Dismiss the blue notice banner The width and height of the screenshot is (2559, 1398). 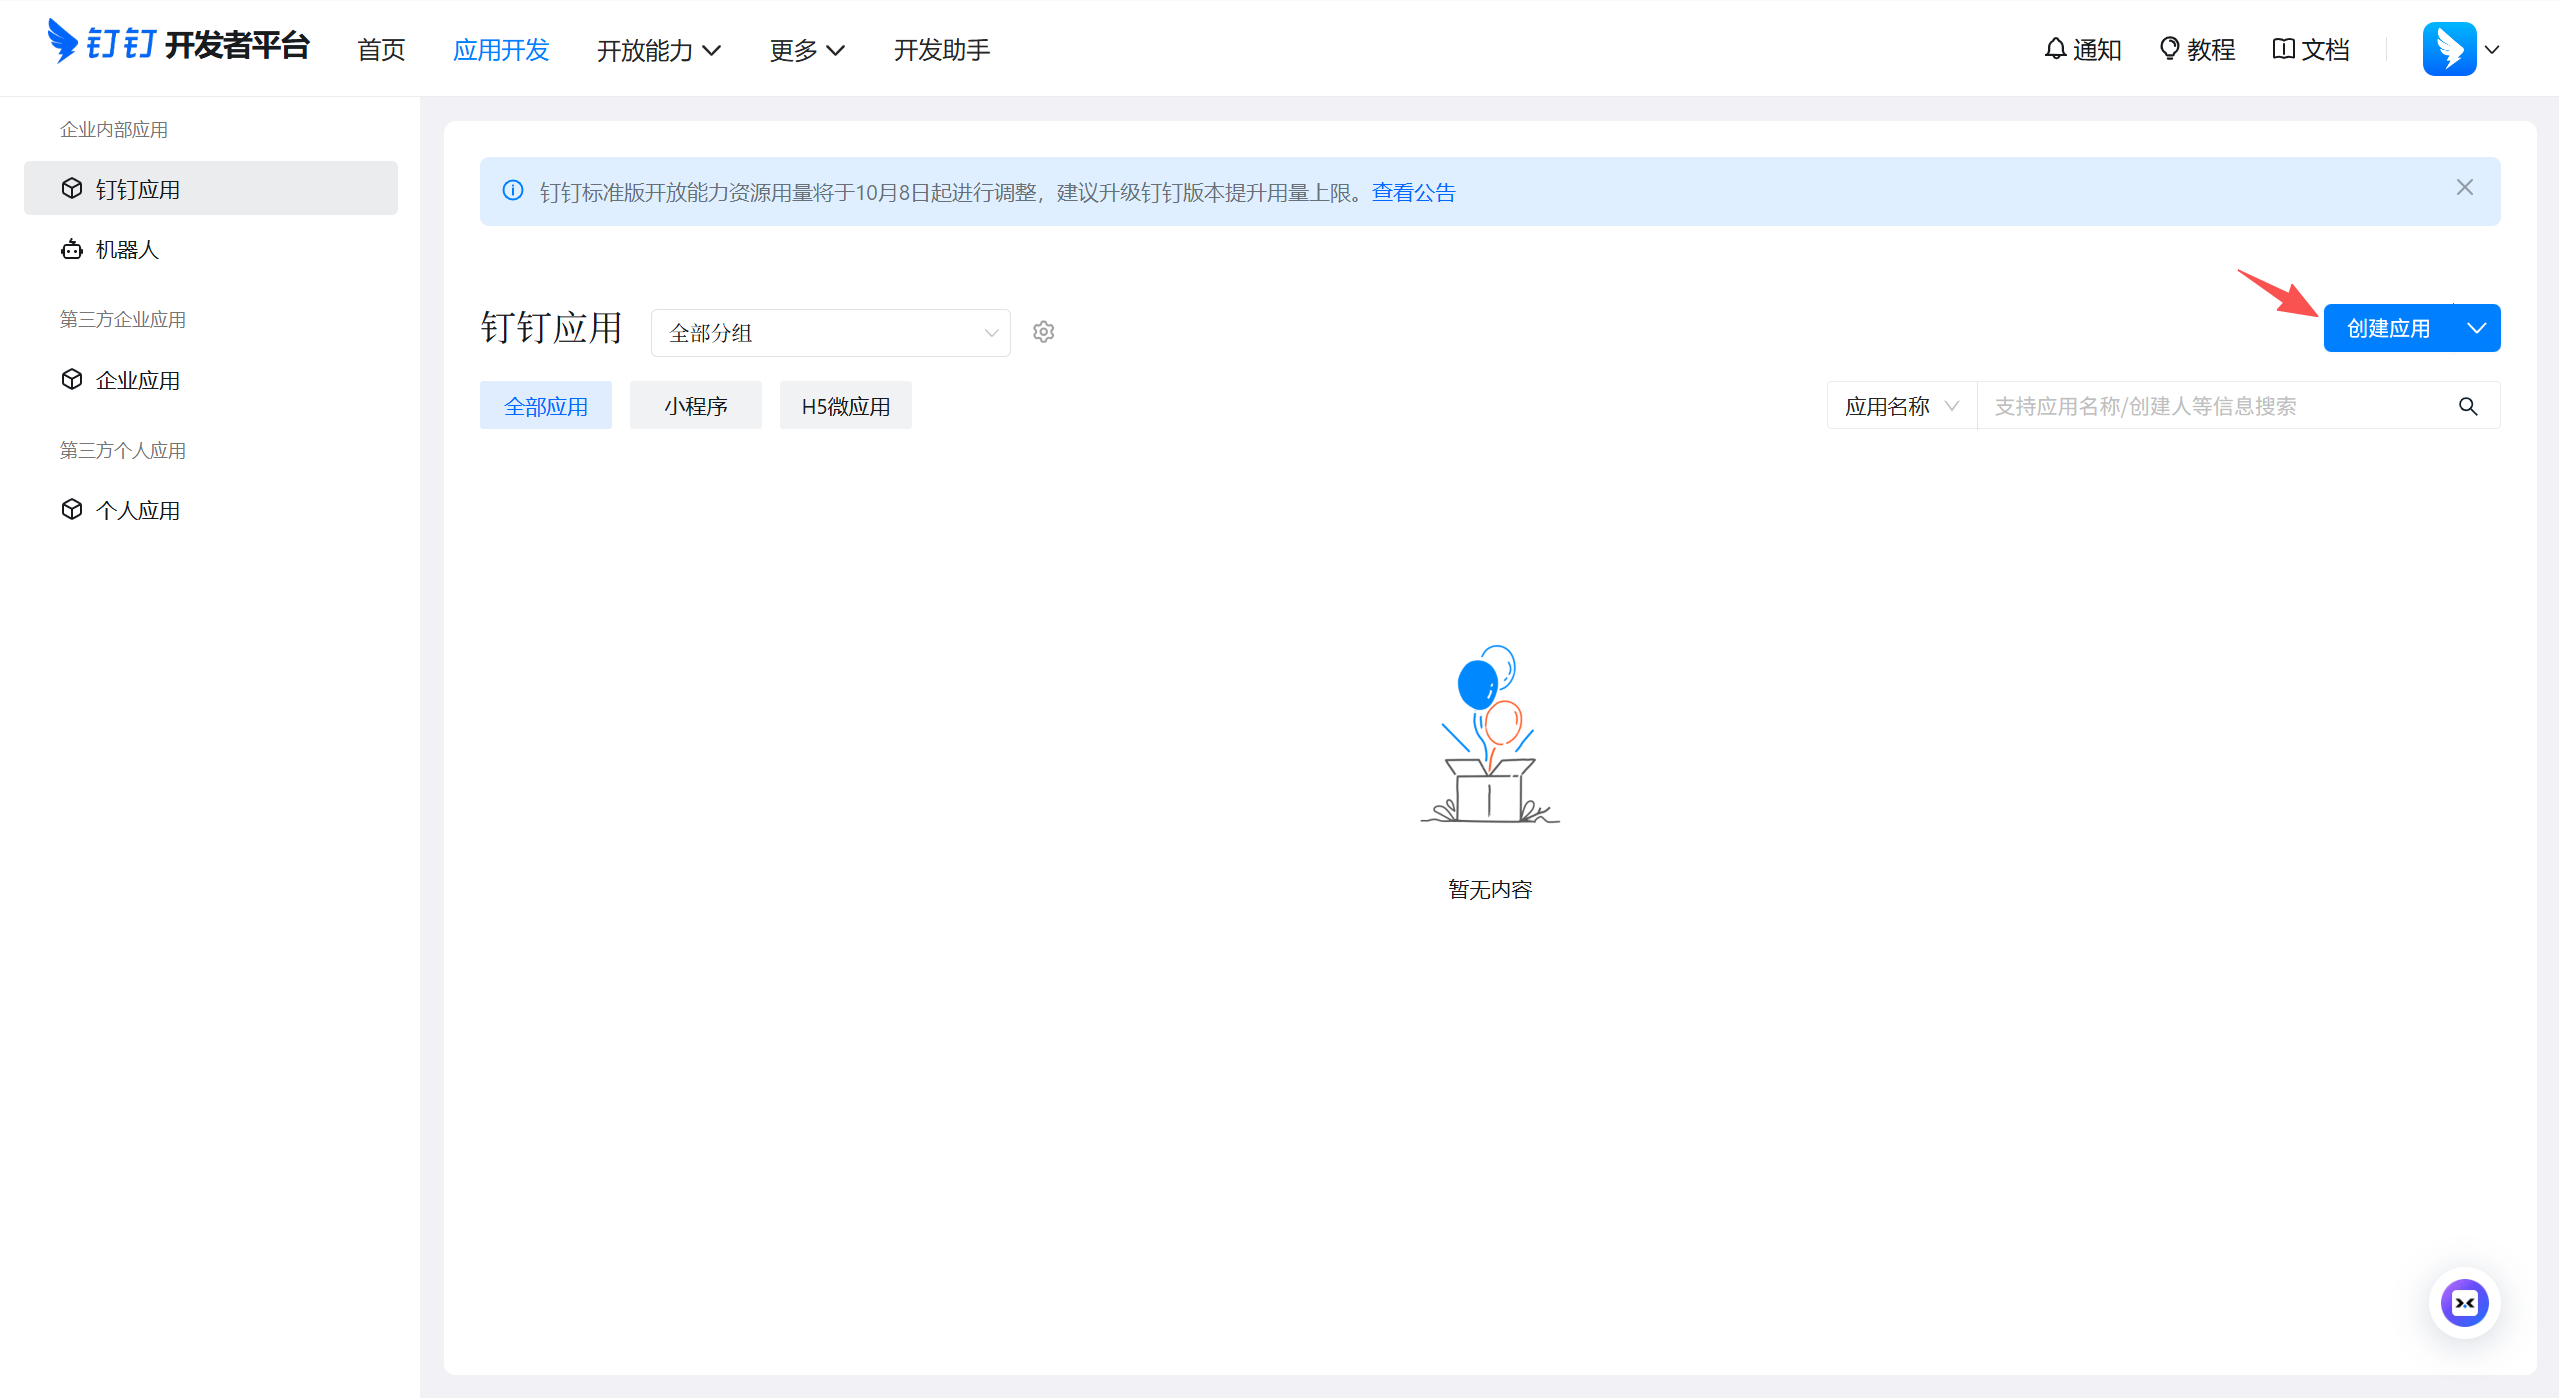[x=2465, y=187]
